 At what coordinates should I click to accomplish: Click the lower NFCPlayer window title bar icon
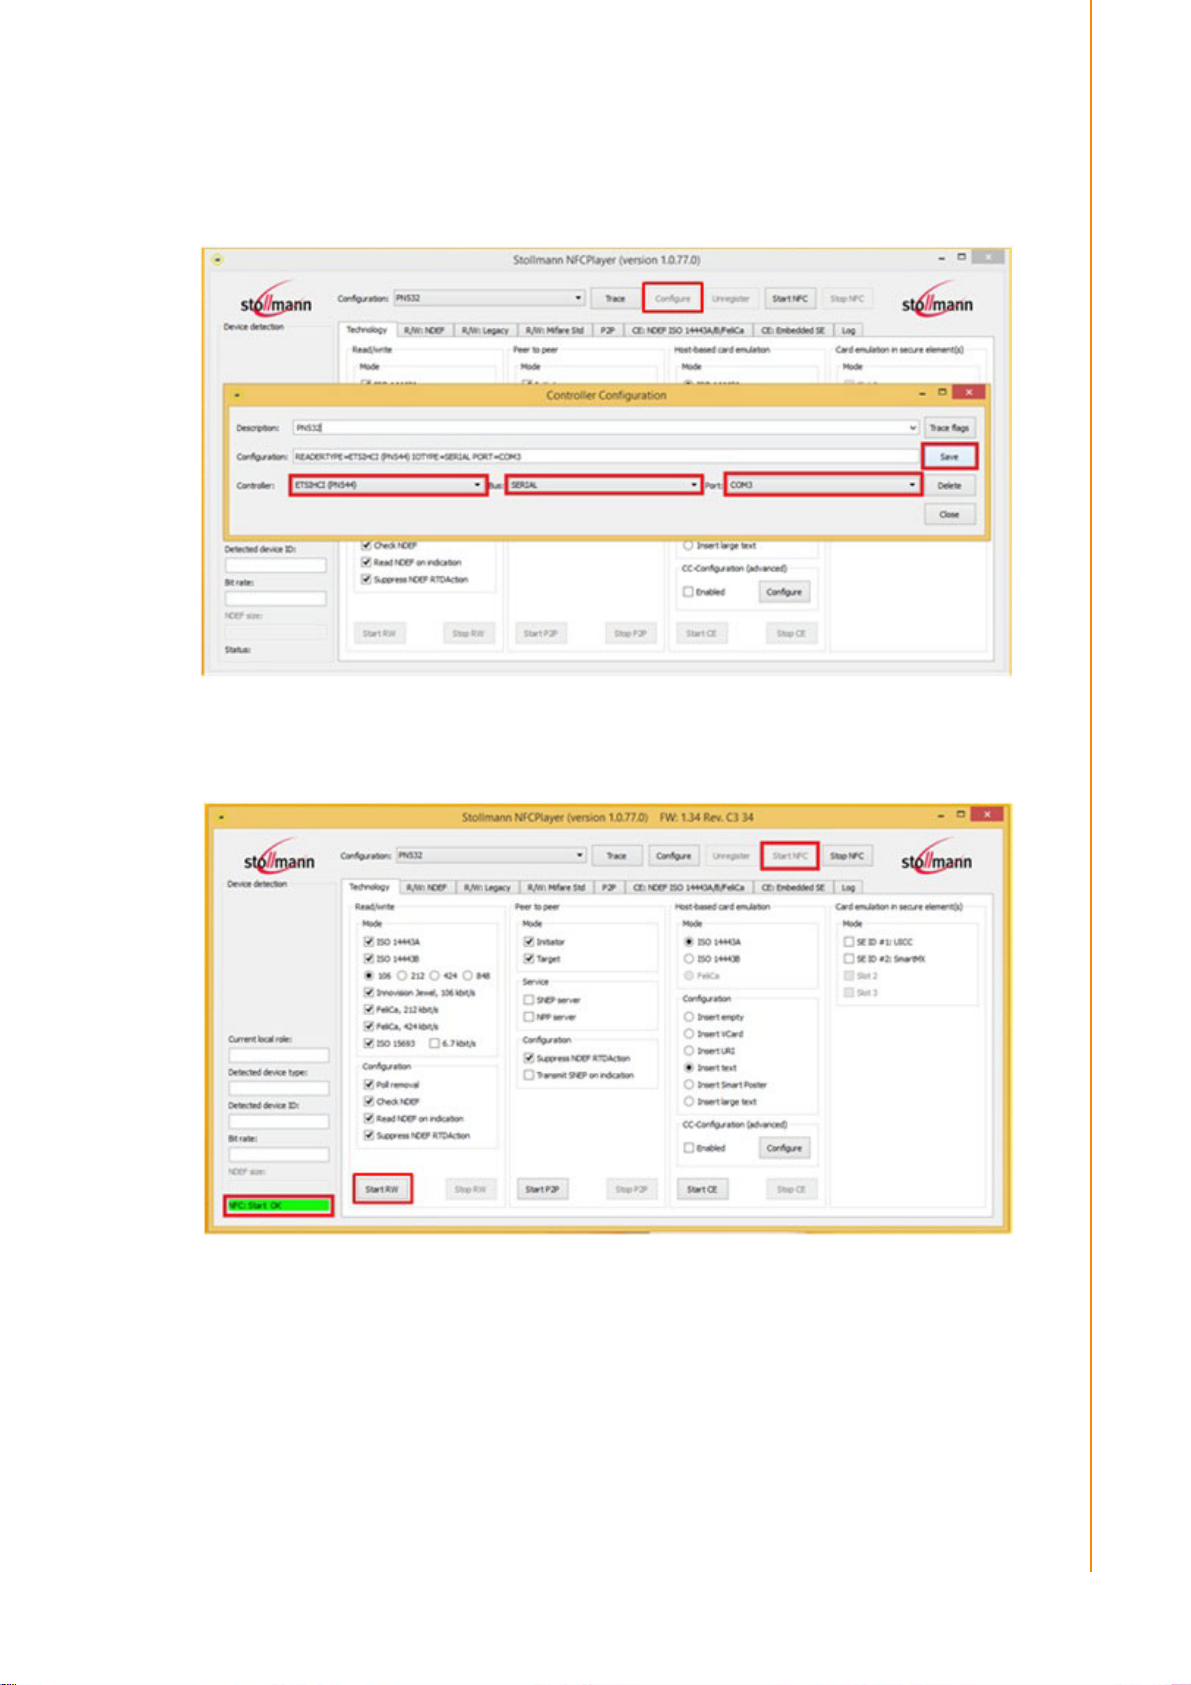221,817
